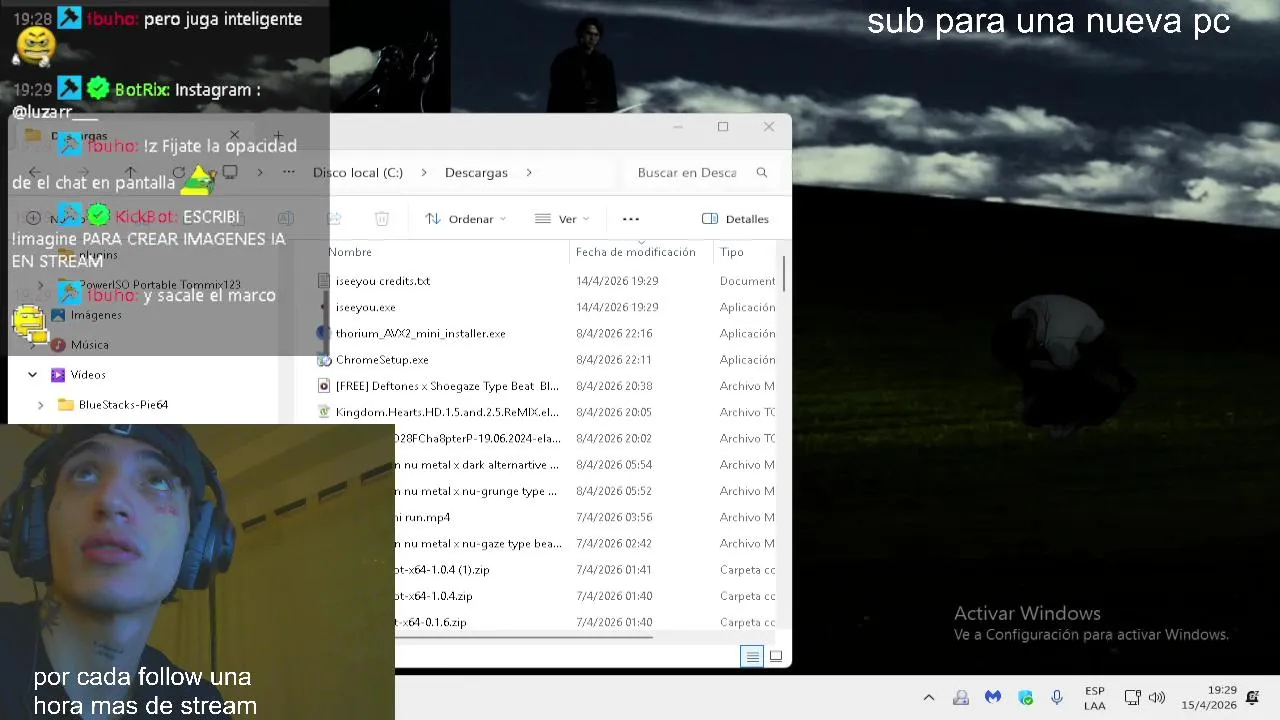Image resolution: width=1280 pixels, height=720 pixels.
Task: Show hidden tray icons chevron
Action: click(x=928, y=697)
